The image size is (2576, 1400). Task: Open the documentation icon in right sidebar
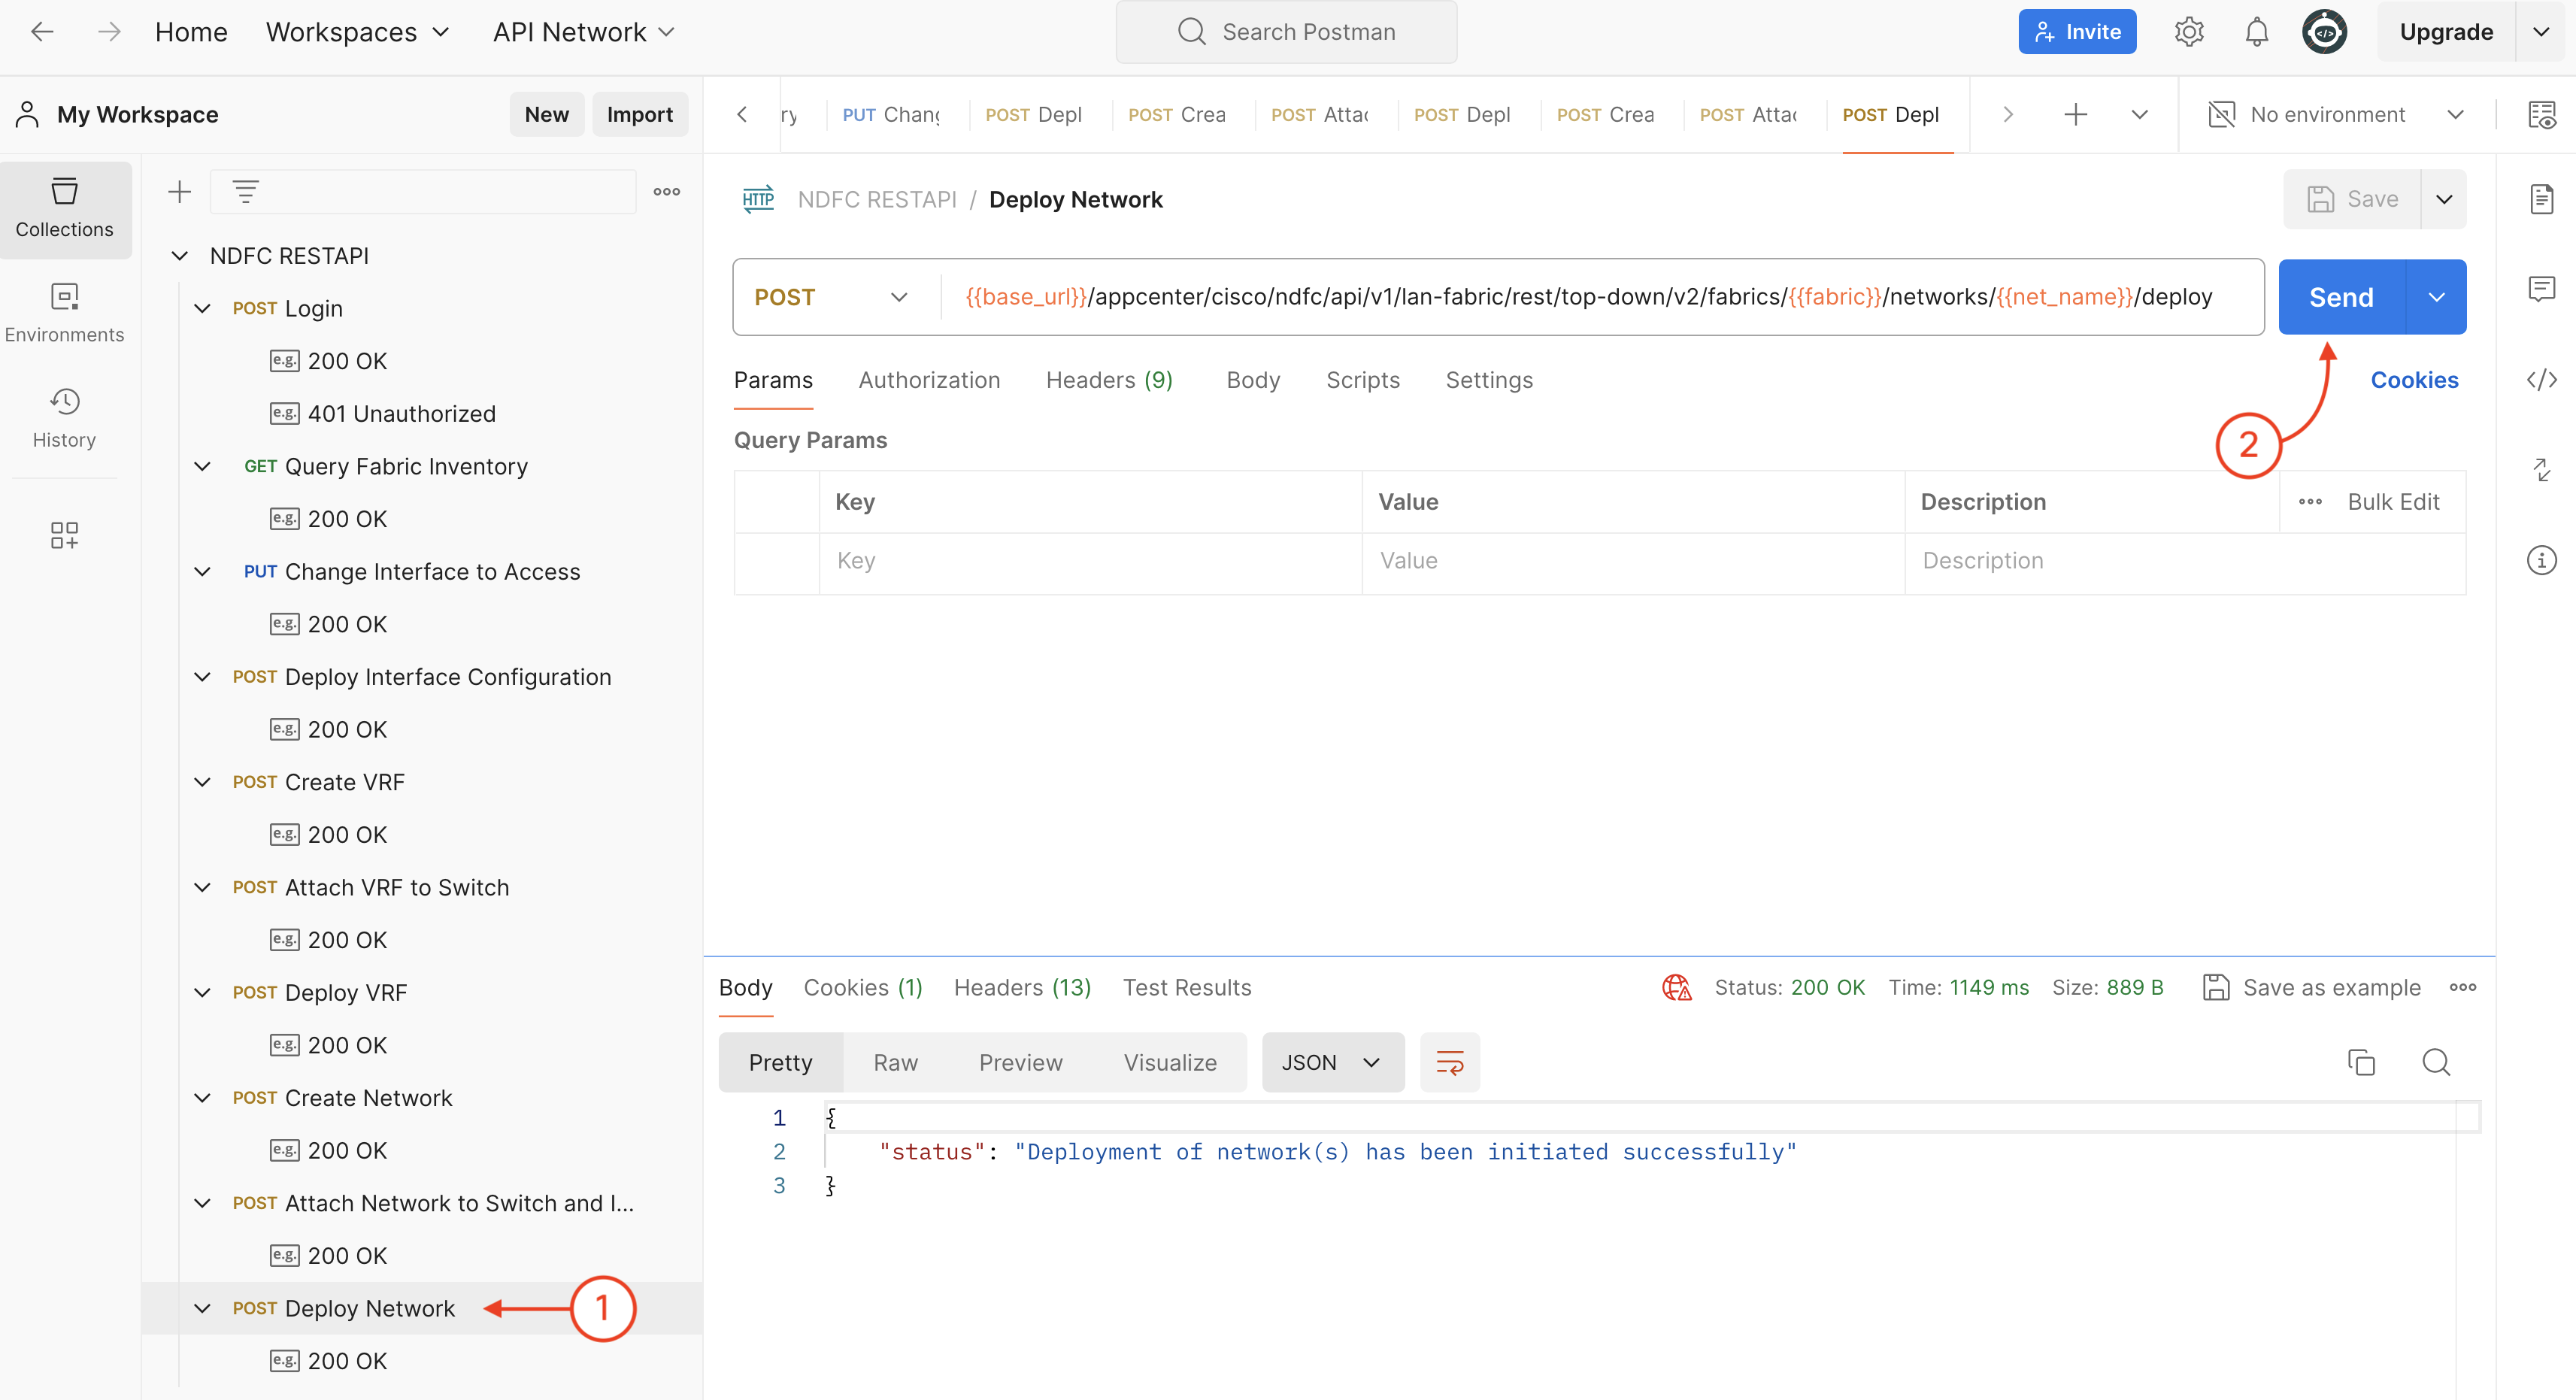(x=2541, y=198)
